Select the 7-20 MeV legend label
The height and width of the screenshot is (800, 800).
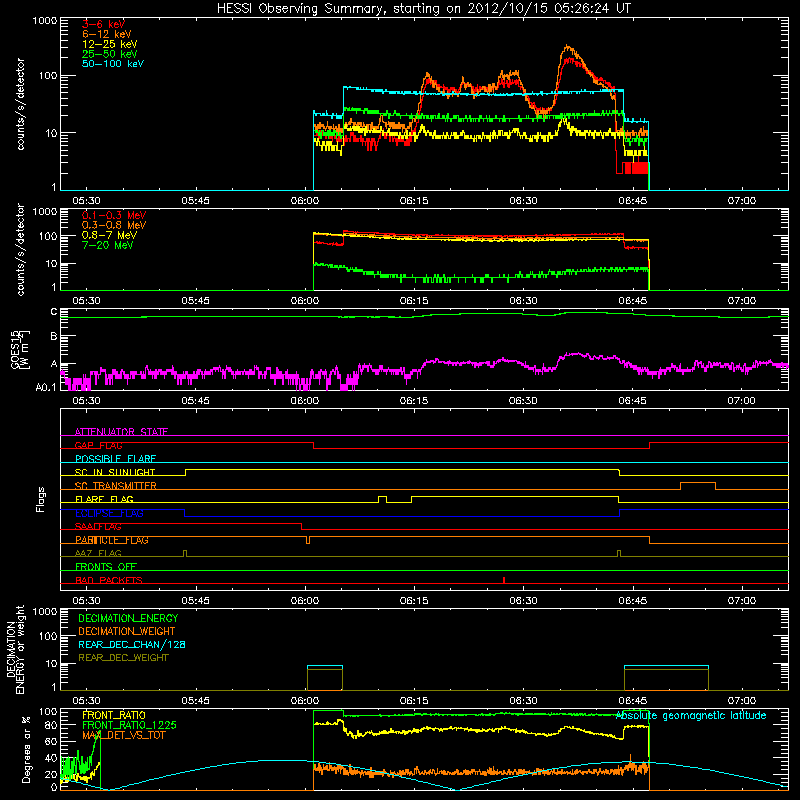tap(107, 245)
